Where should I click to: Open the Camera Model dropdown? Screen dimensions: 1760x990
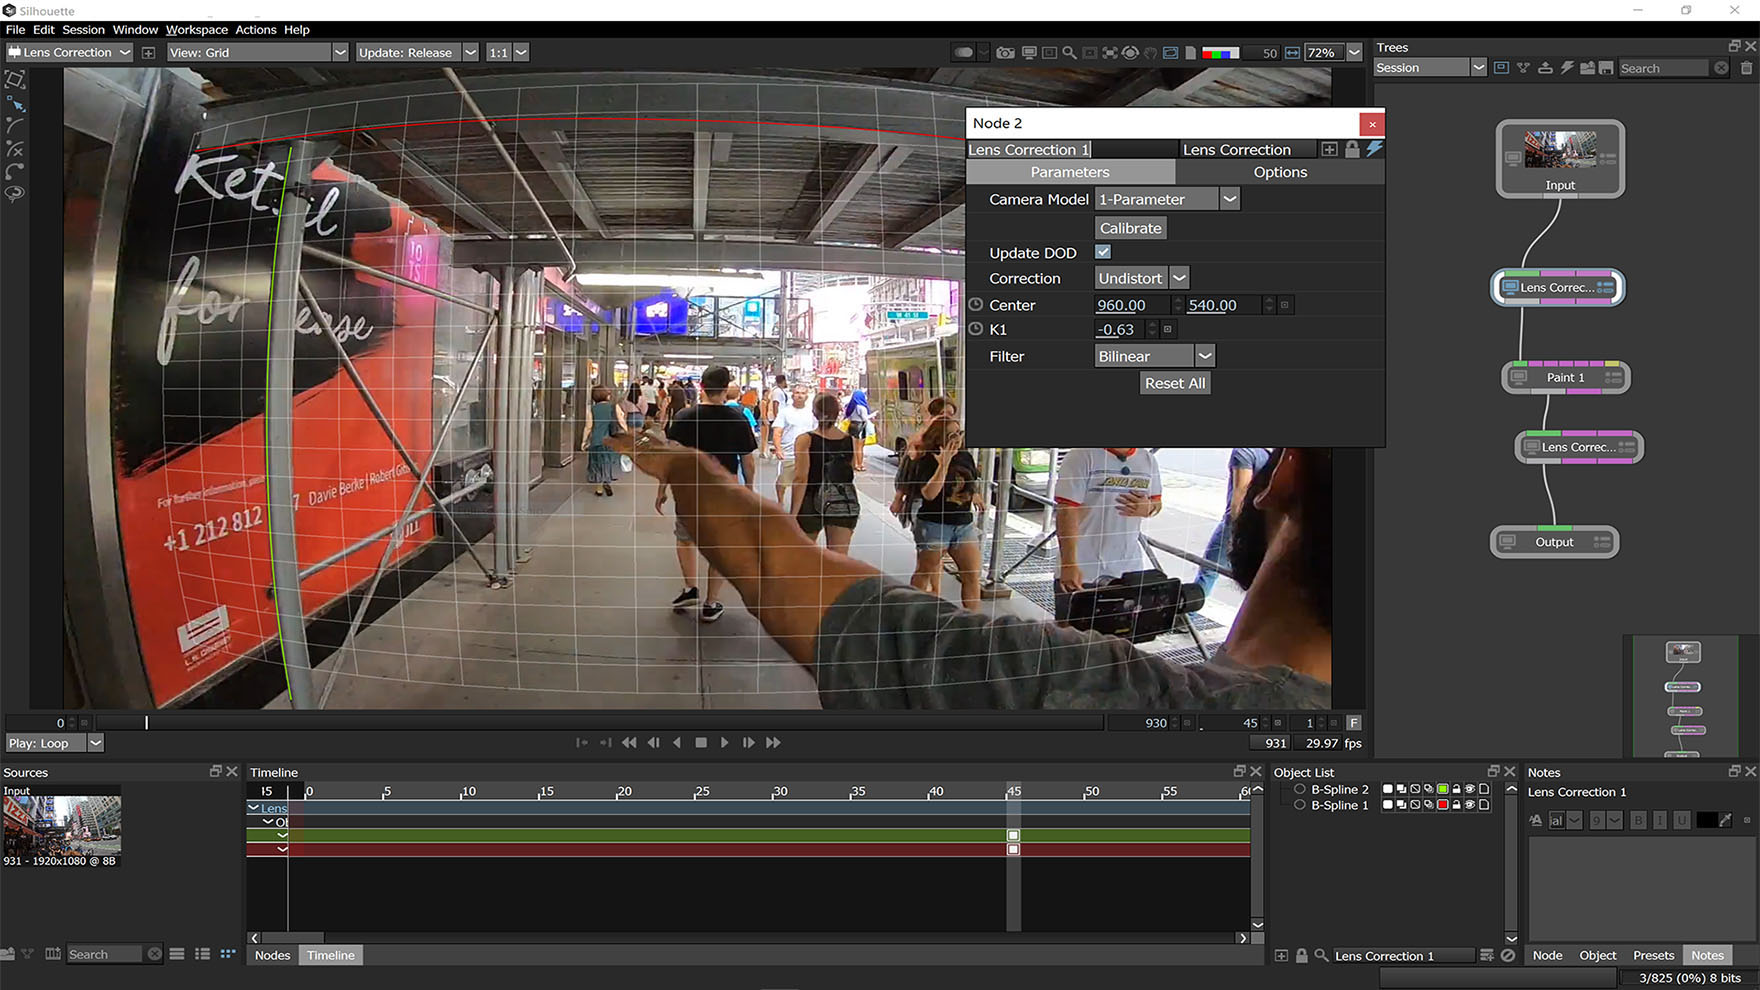tap(1230, 199)
